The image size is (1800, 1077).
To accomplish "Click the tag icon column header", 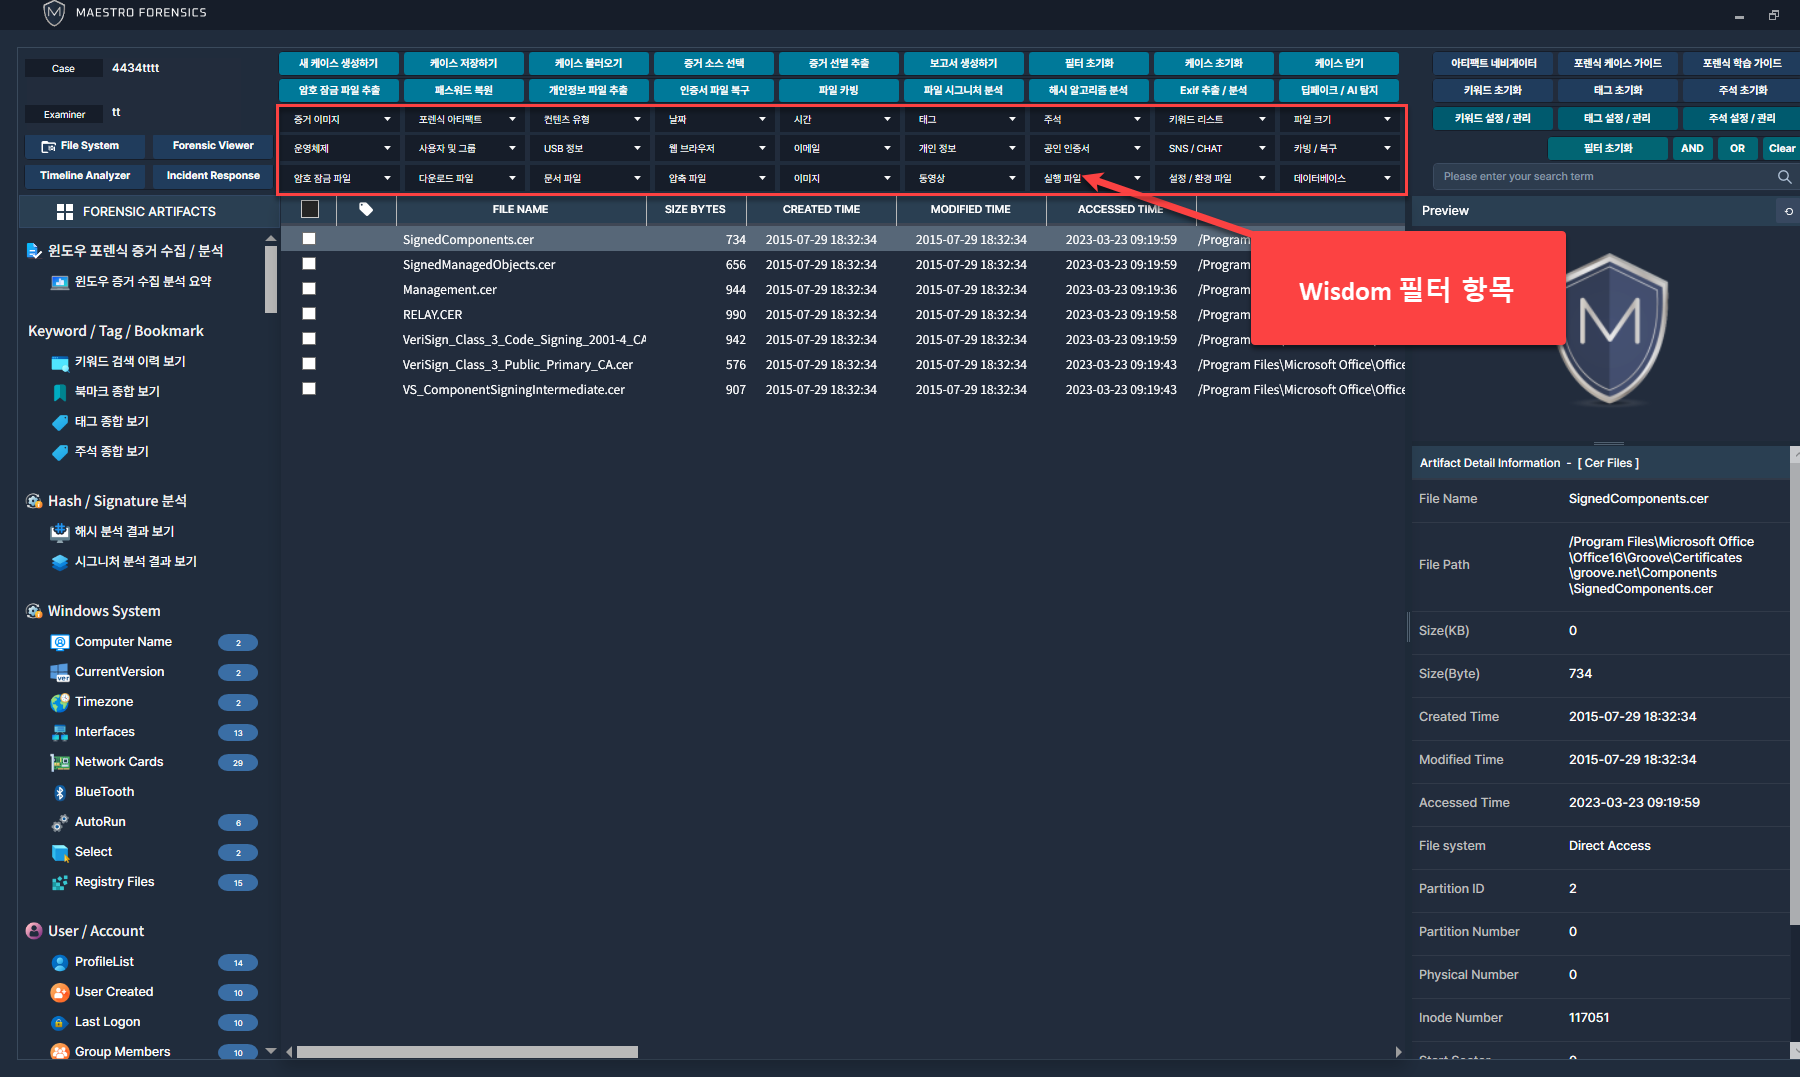I will (366, 210).
